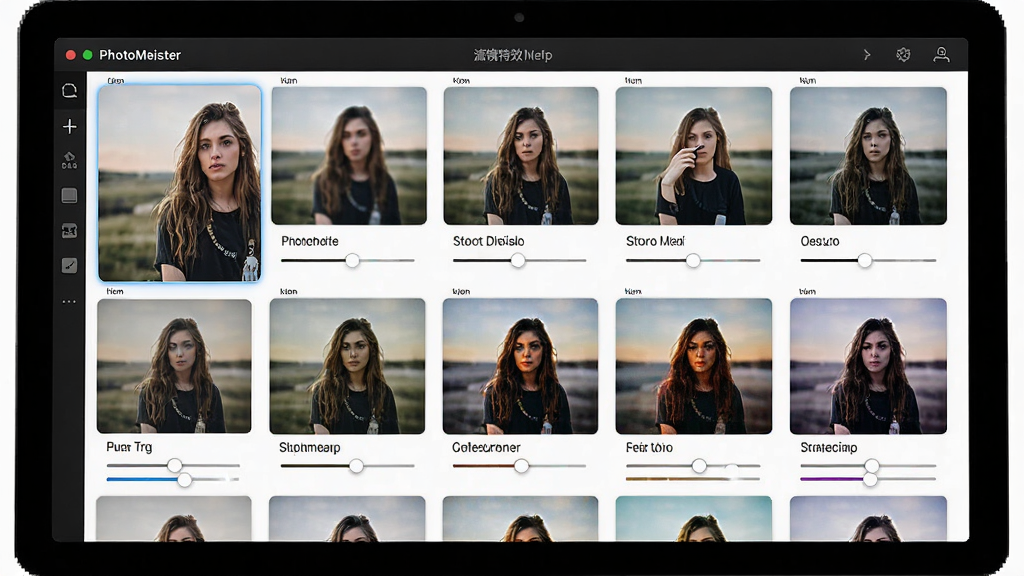Open the picture icon in the sidebar
The height and width of the screenshot is (576, 1024).
click(69, 231)
